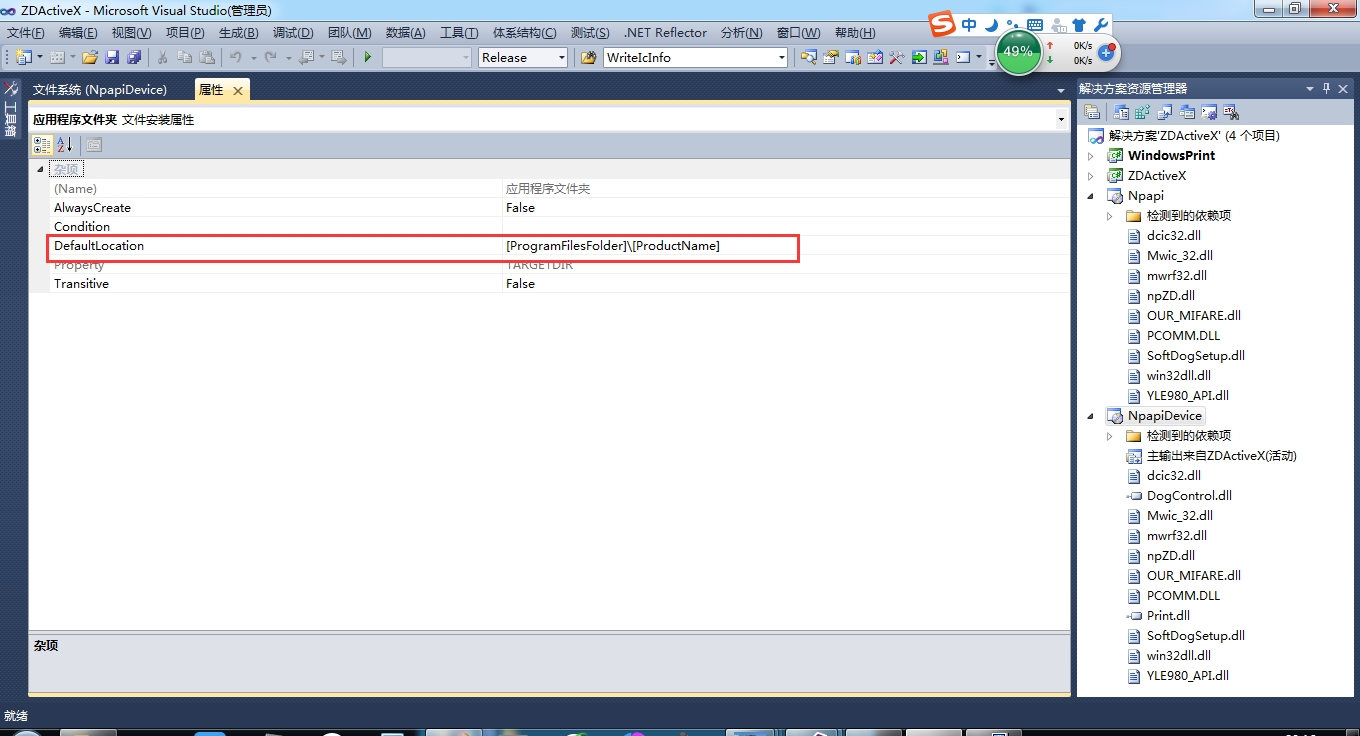Expand 检测到的依赖项 under NpapiDevice
This screenshot has width=1360, height=736.
(x=1110, y=436)
